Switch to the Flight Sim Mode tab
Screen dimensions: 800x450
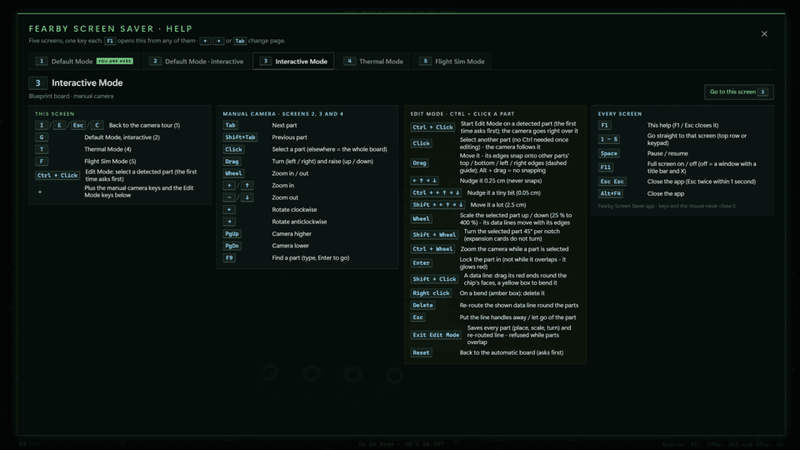pyautogui.click(x=452, y=61)
